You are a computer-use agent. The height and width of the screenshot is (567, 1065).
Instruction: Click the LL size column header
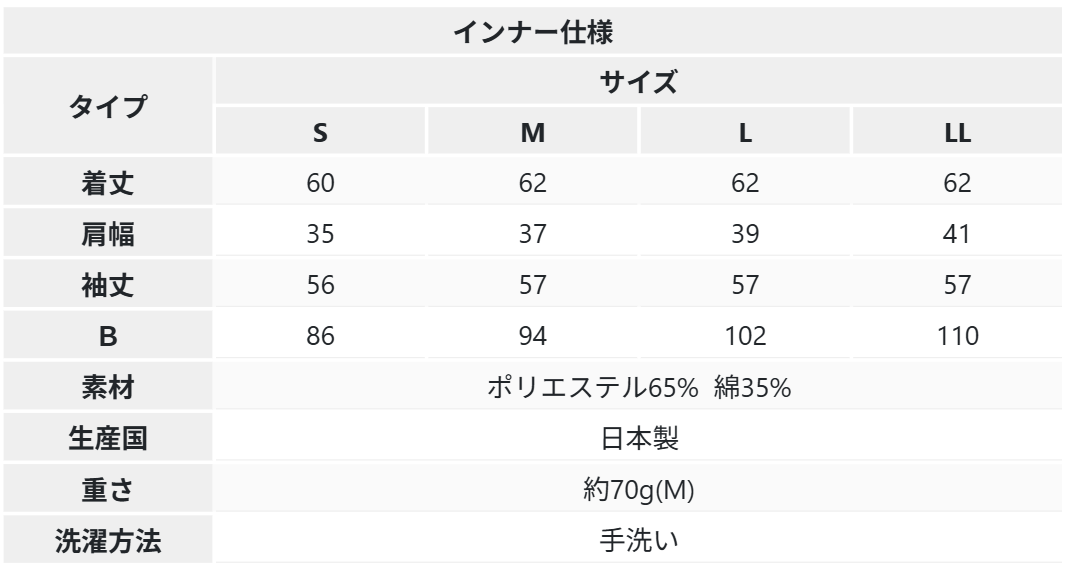[x=957, y=133]
